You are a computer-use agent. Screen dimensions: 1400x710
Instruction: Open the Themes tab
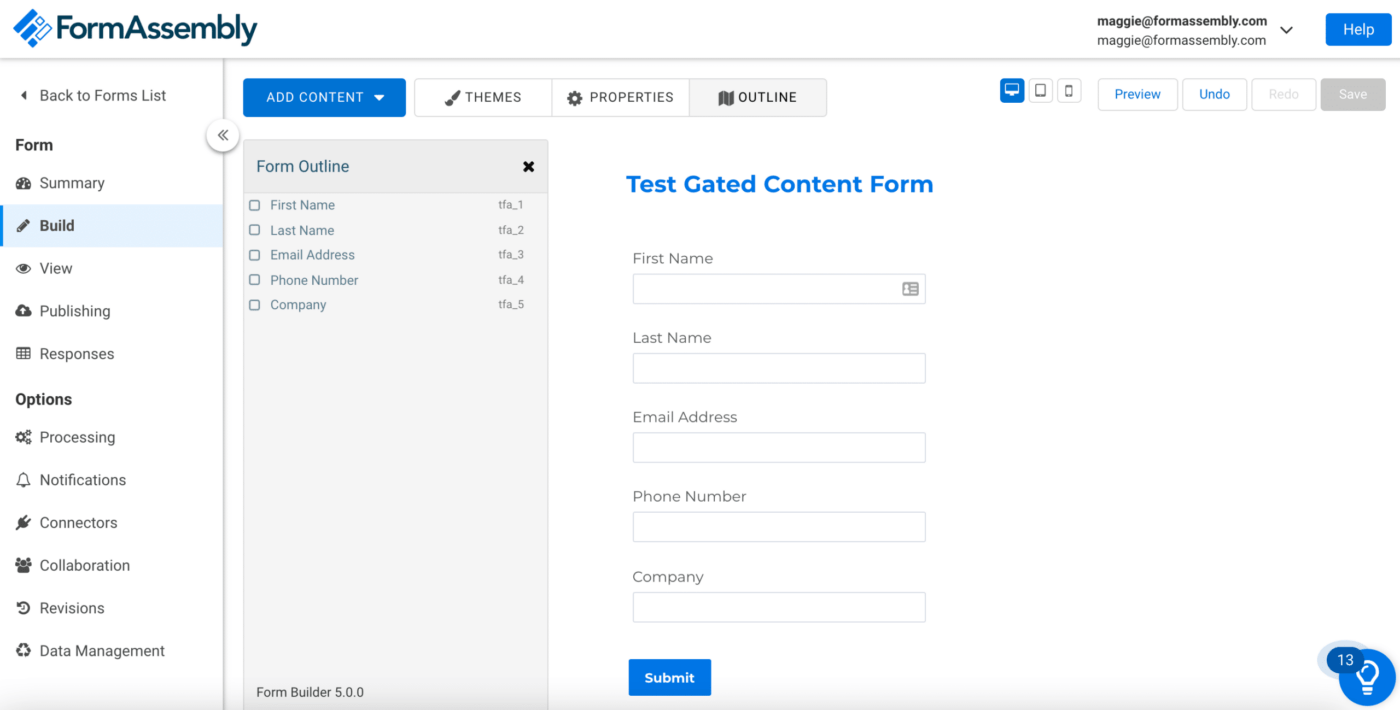click(x=483, y=97)
